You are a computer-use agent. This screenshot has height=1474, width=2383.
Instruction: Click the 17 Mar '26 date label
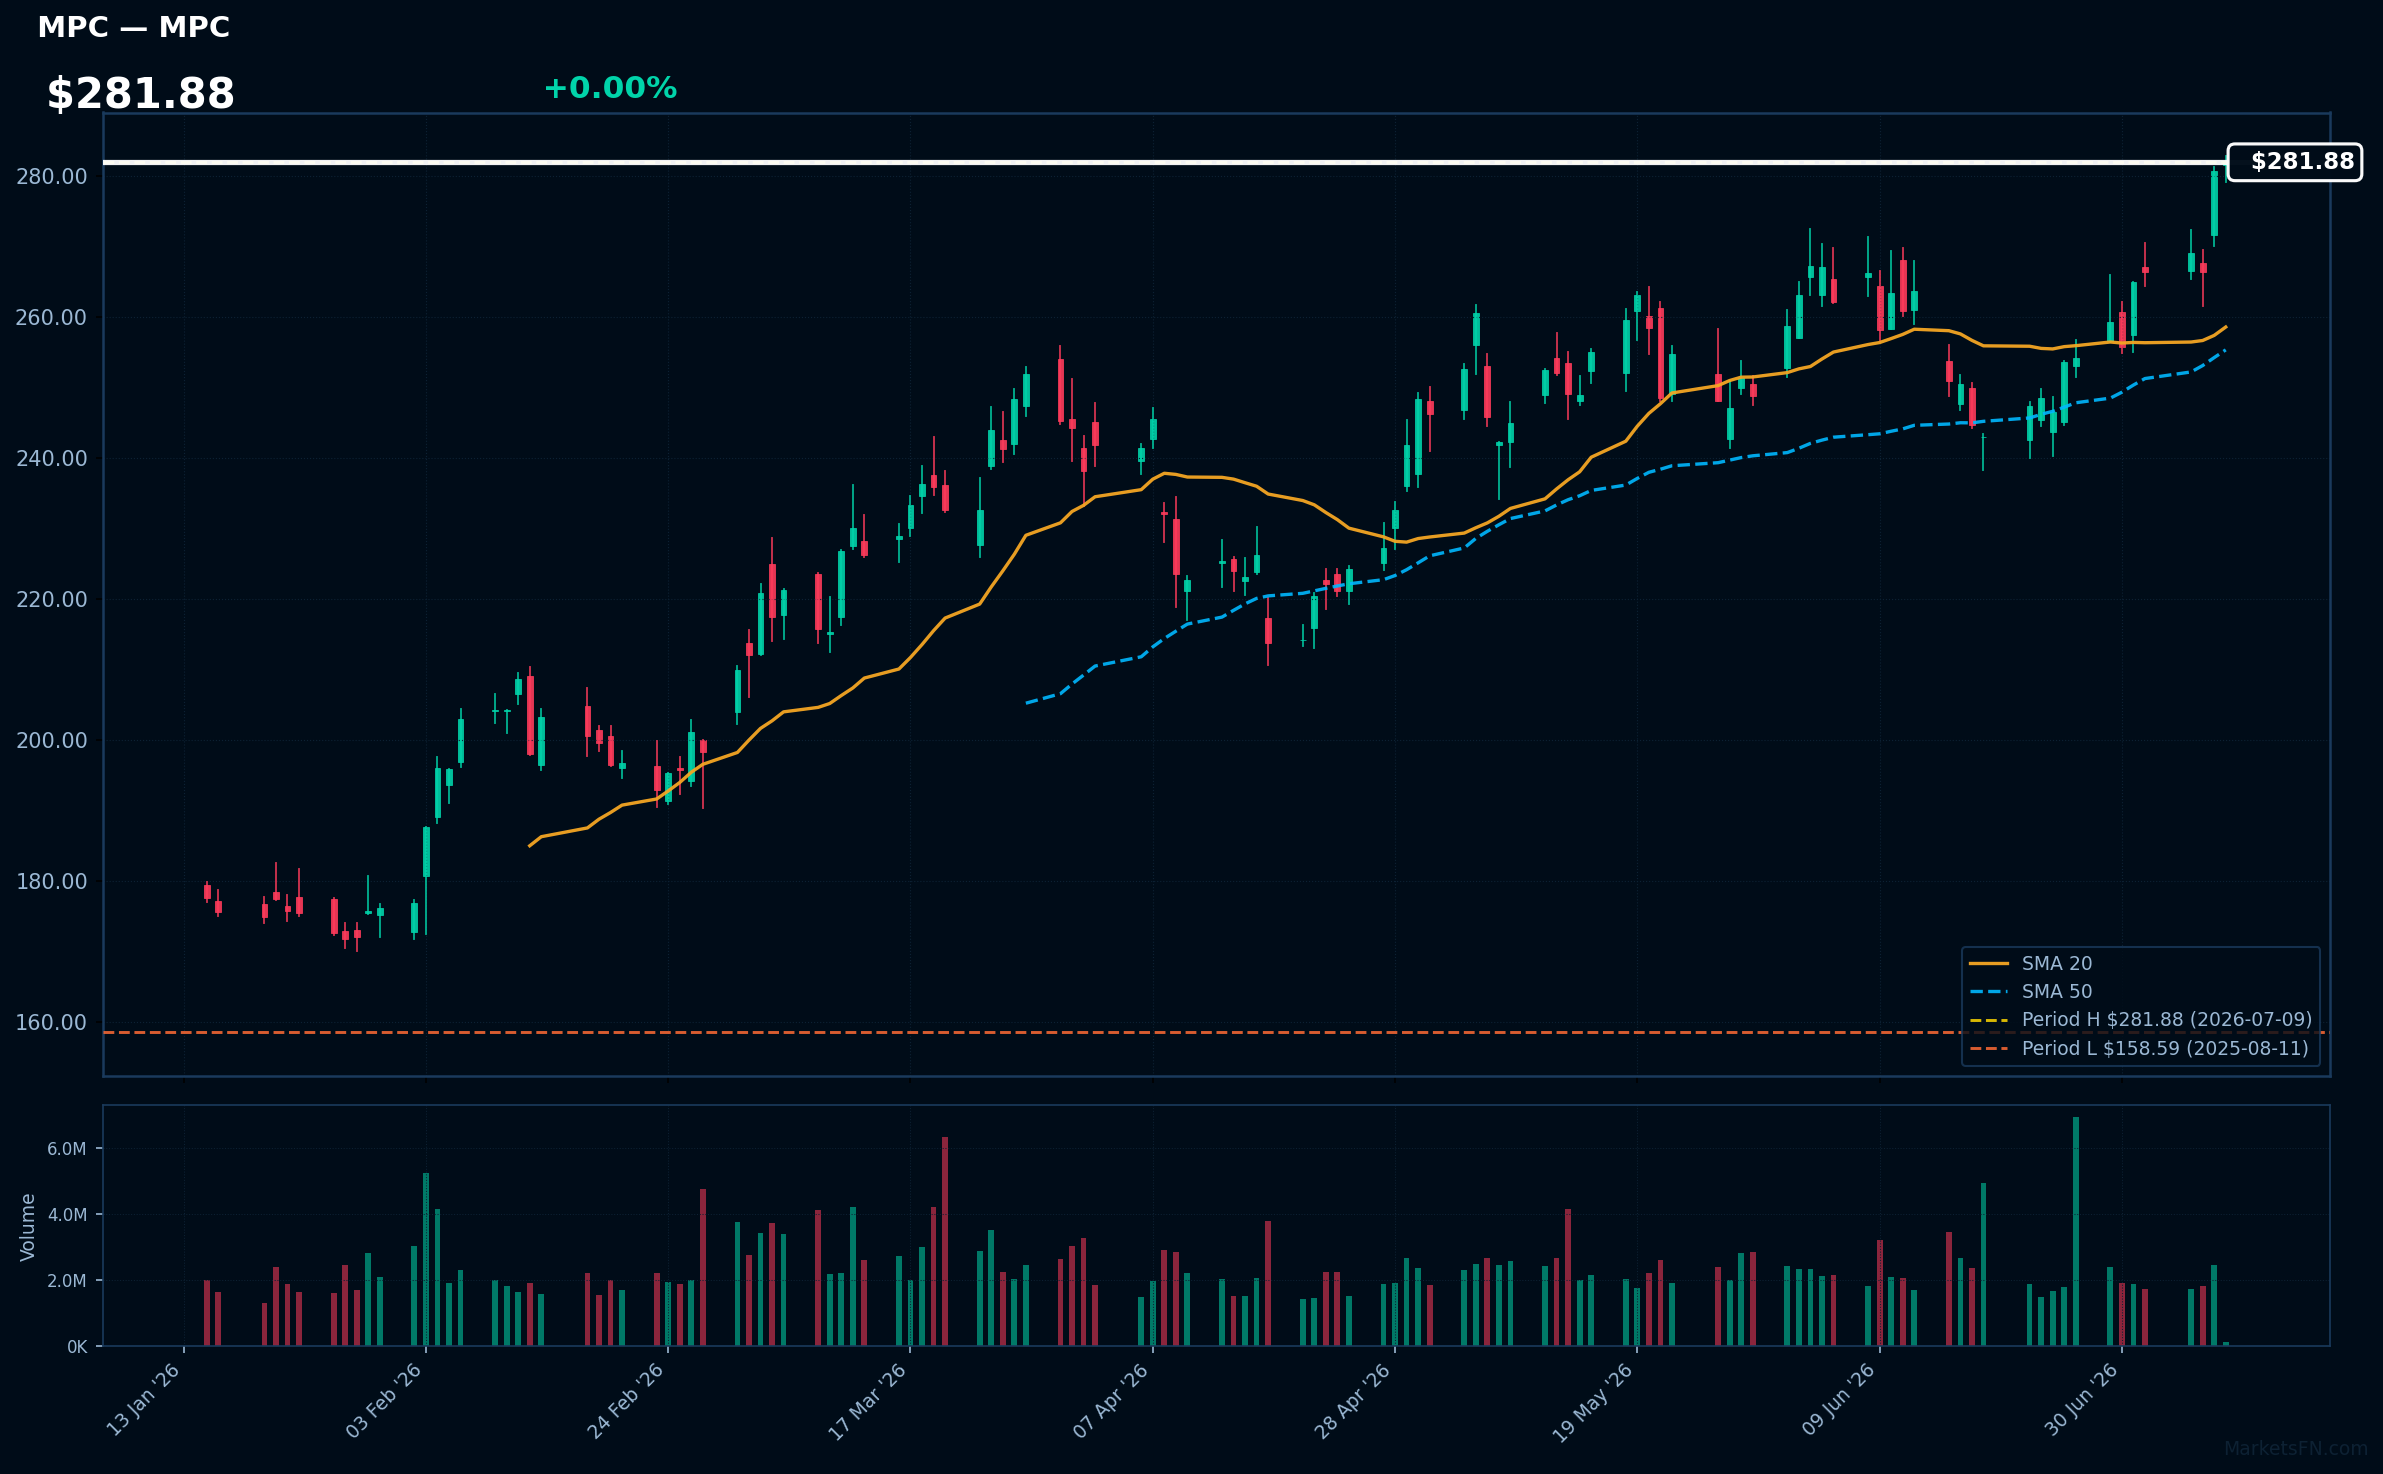point(868,1400)
